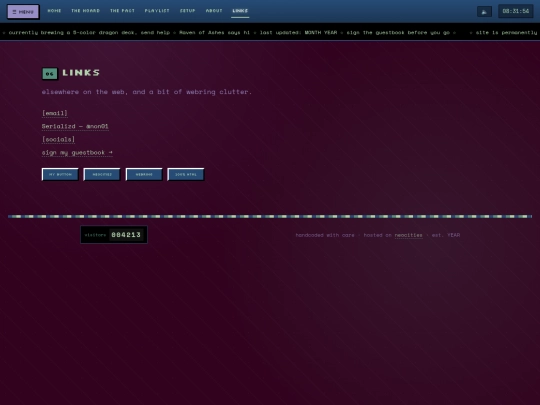This screenshot has width=540, height=405.
Task: Click the LINKS section heading
Action: pyautogui.click(x=81, y=73)
